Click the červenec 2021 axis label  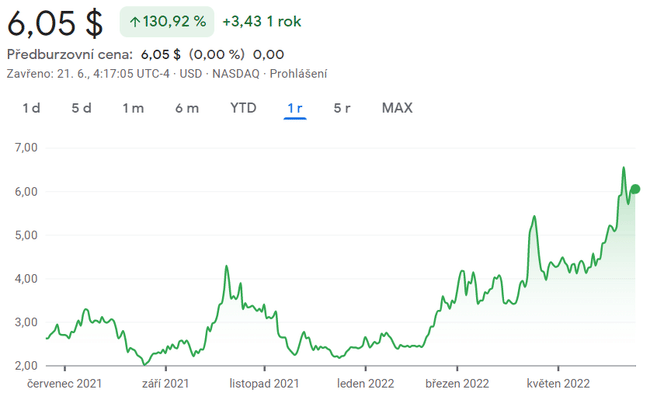(64, 383)
